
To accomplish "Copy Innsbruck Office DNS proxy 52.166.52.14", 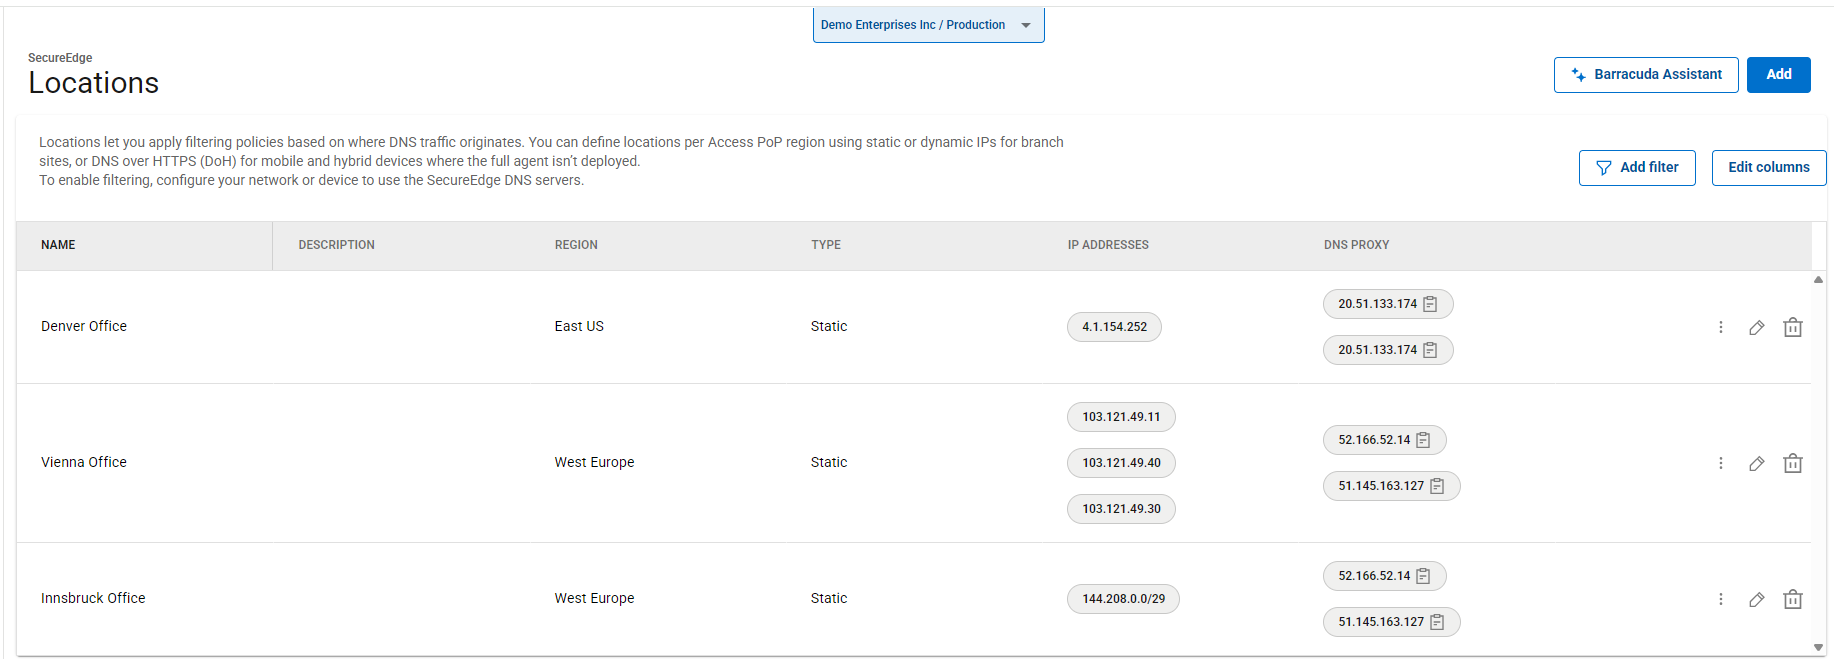I will (x=1423, y=576).
